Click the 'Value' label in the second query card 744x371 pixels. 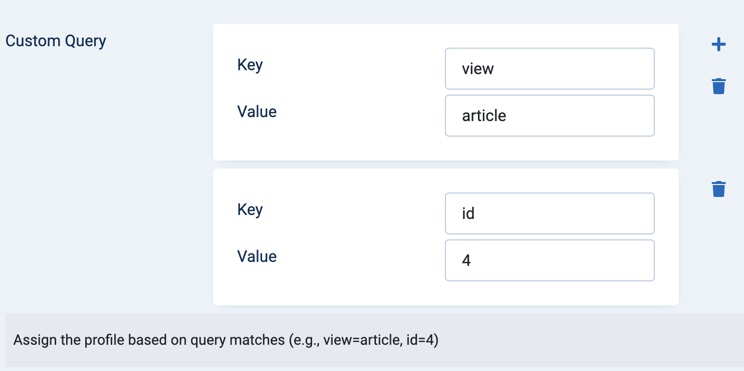click(257, 256)
